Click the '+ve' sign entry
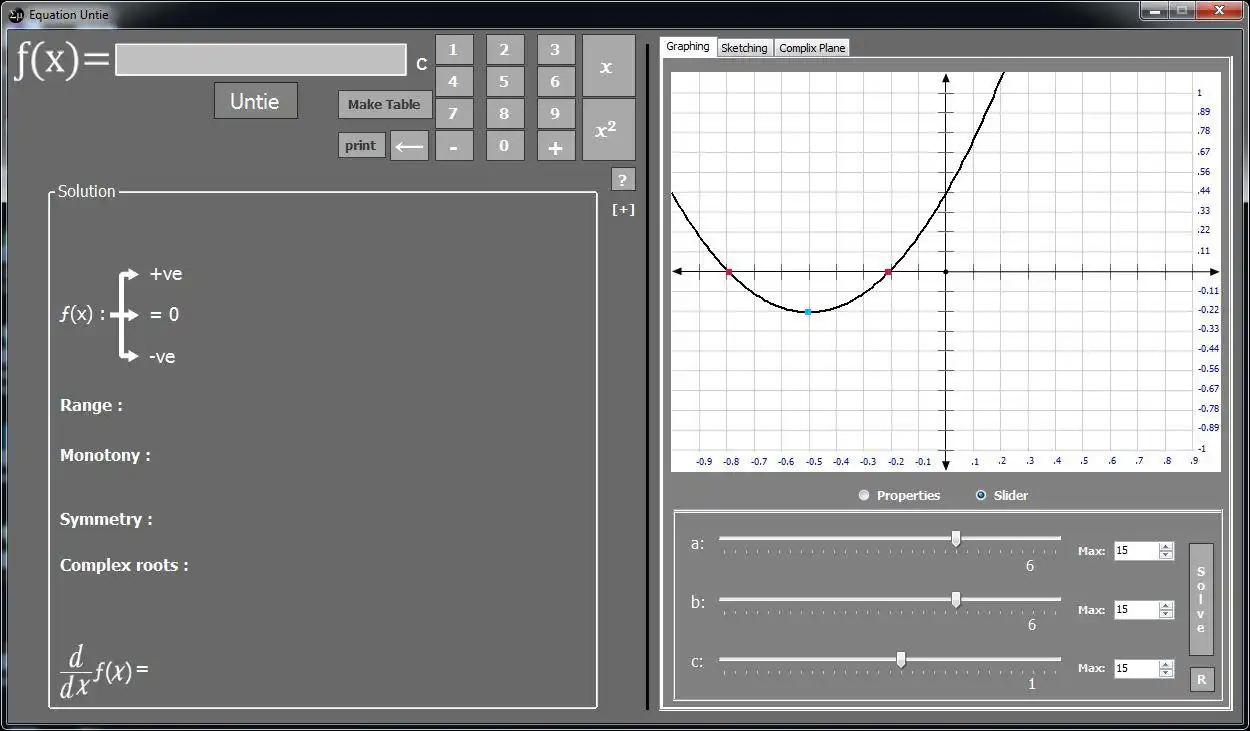1250x731 pixels. point(166,274)
